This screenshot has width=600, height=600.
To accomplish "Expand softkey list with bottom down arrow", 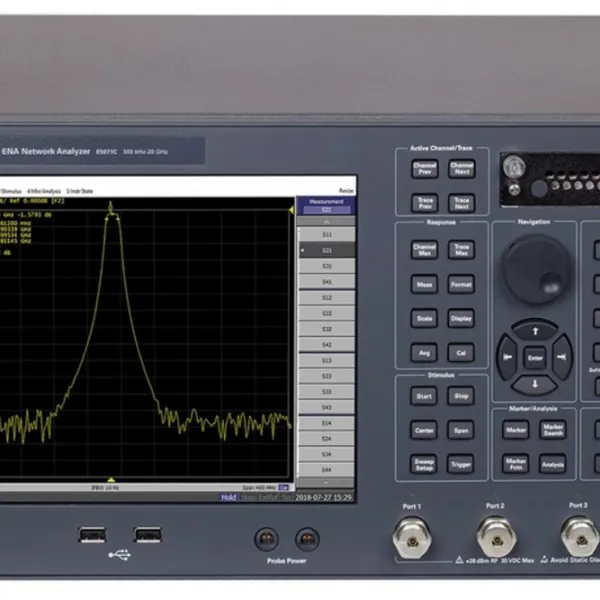I will point(326,483).
